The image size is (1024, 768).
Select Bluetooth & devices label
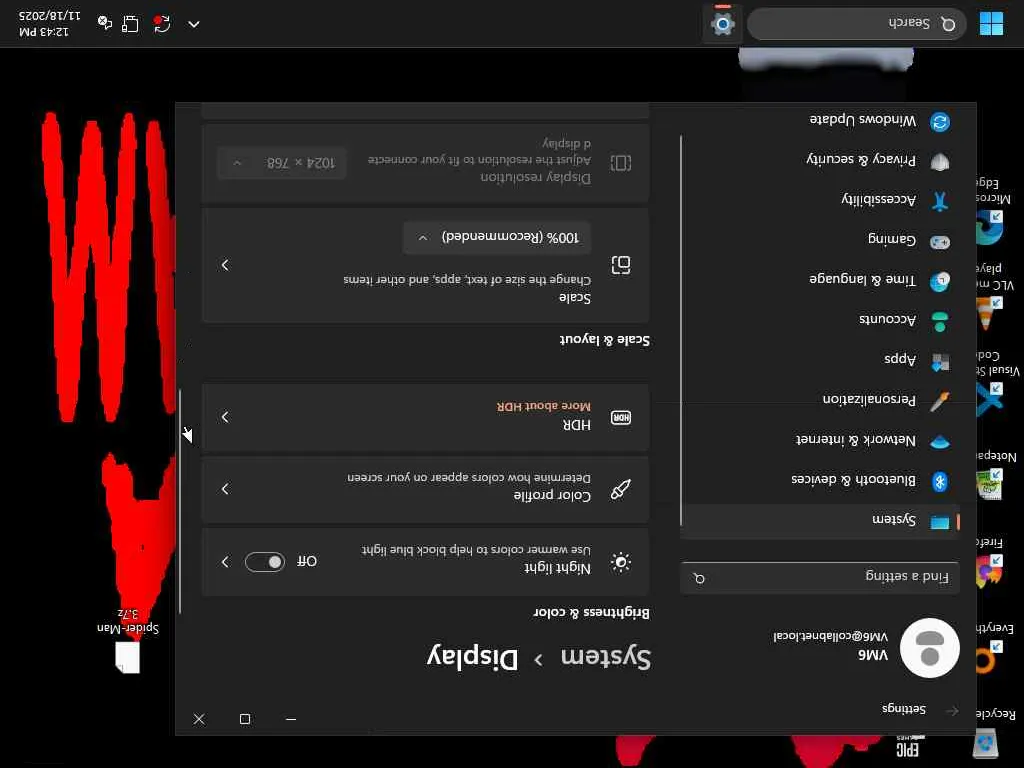854,480
